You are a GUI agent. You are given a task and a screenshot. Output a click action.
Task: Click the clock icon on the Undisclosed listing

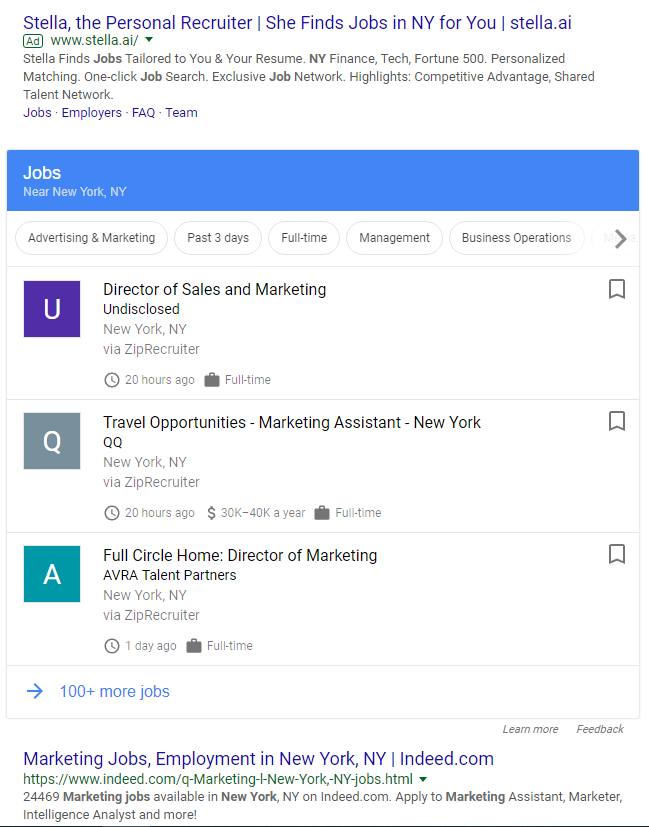112,380
